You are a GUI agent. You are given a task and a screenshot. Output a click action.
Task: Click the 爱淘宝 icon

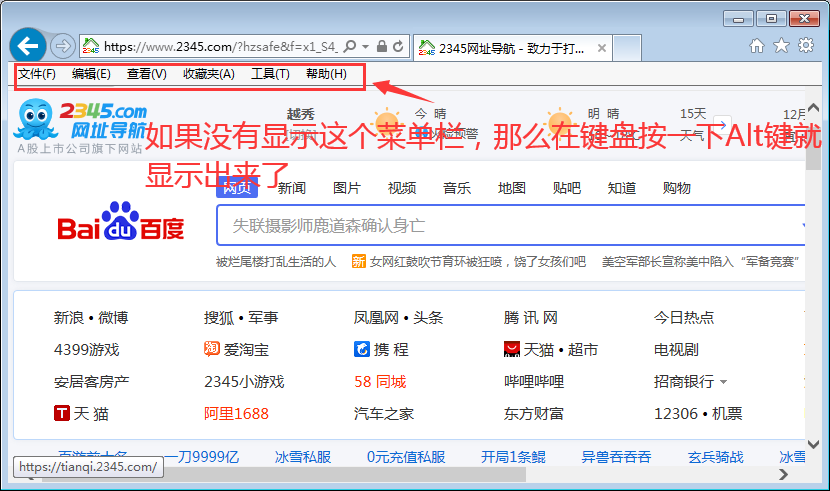click(x=212, y=349)
